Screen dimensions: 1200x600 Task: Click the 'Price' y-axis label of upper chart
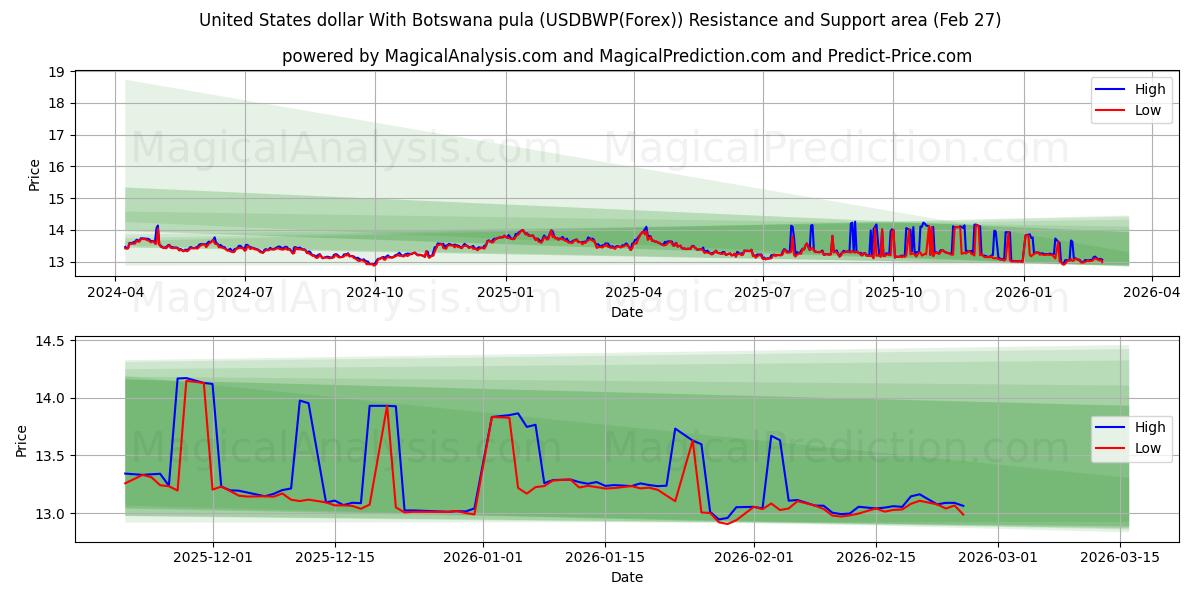(35, 174)
